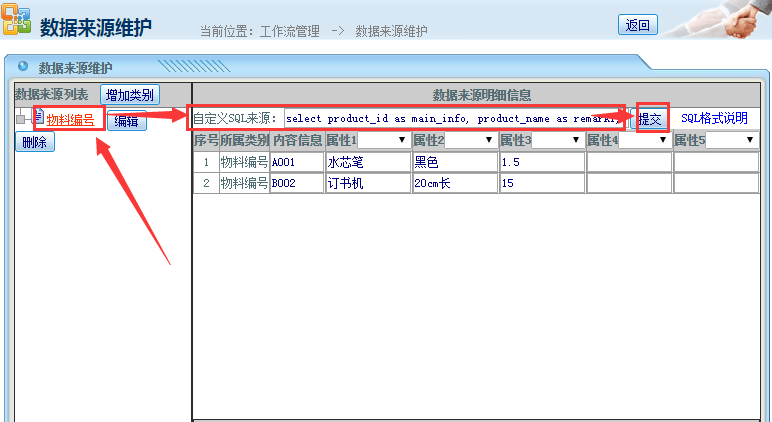Click the 订书机 attribute field
The height and width of the screenshot is (422, 772).
pyautogui.click(x=367, y=183)
